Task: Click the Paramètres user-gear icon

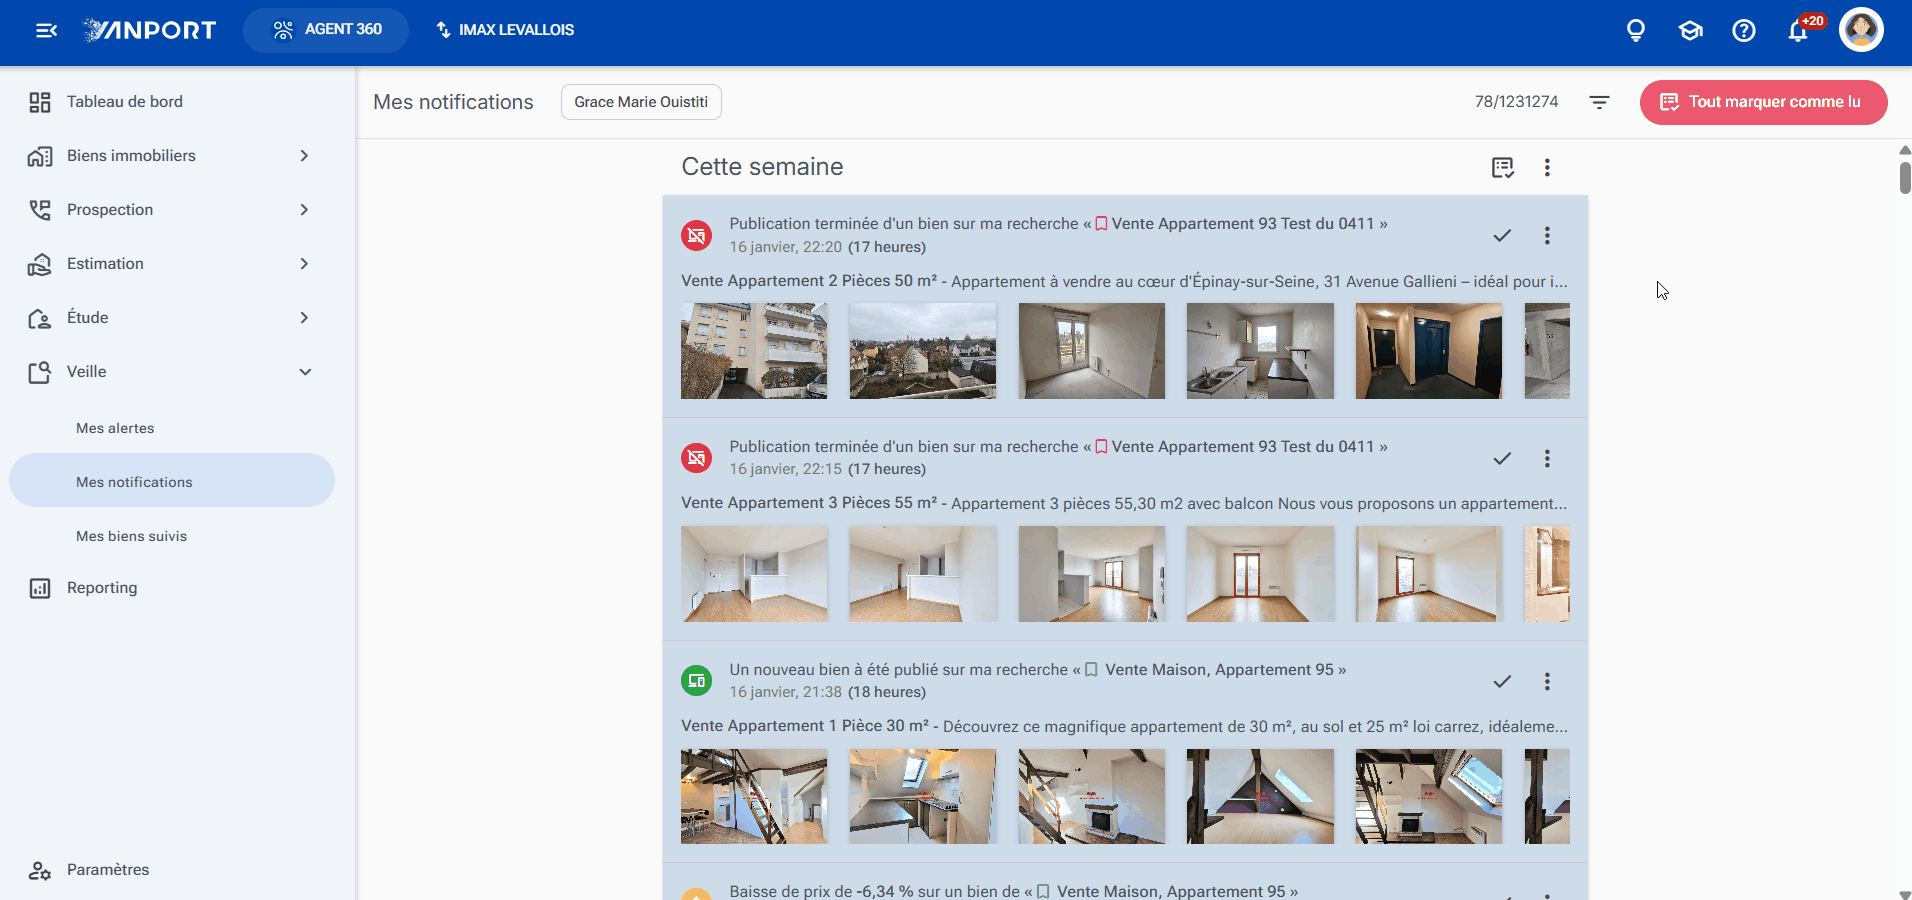Action: (40, 870)
